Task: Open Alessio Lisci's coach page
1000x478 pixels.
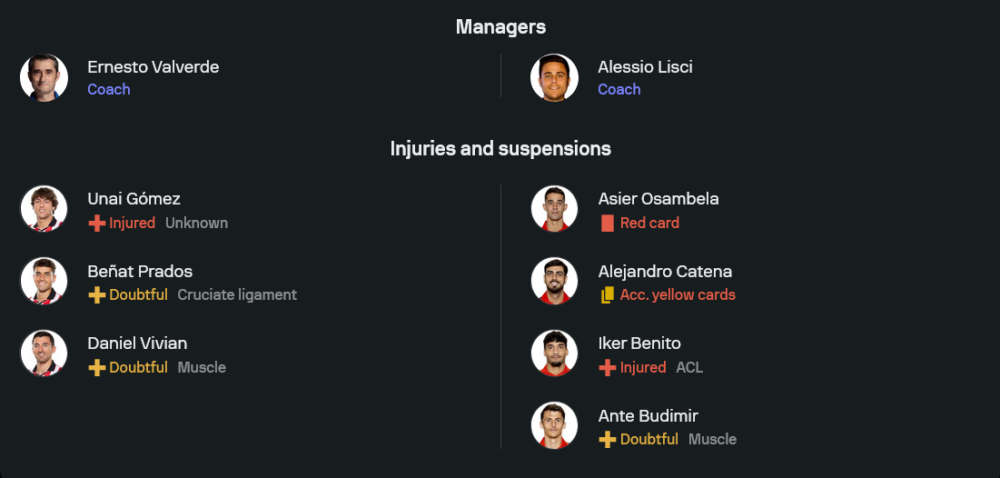Action: 645,67
